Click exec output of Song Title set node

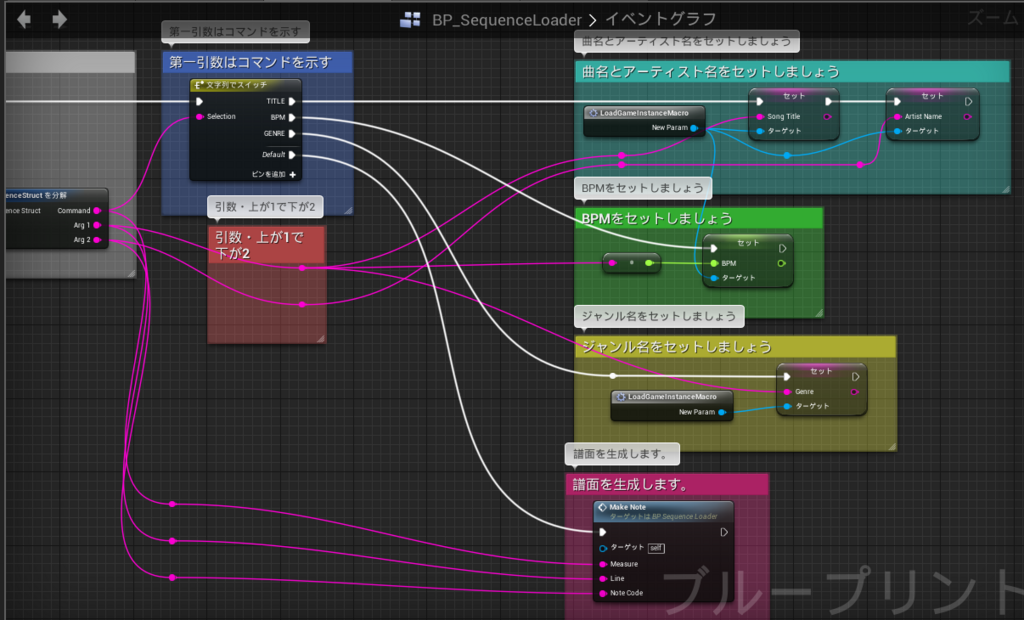coord(828,101)
